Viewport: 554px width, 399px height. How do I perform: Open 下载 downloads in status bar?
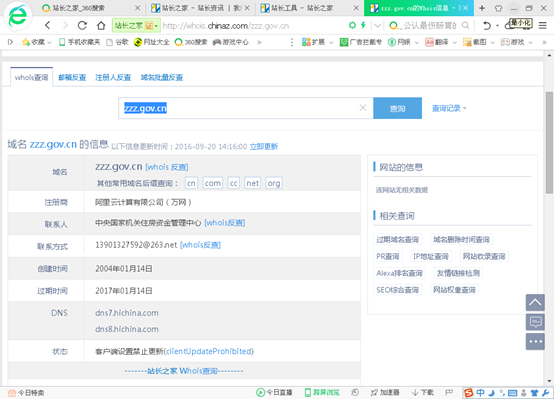pos(423,392)
